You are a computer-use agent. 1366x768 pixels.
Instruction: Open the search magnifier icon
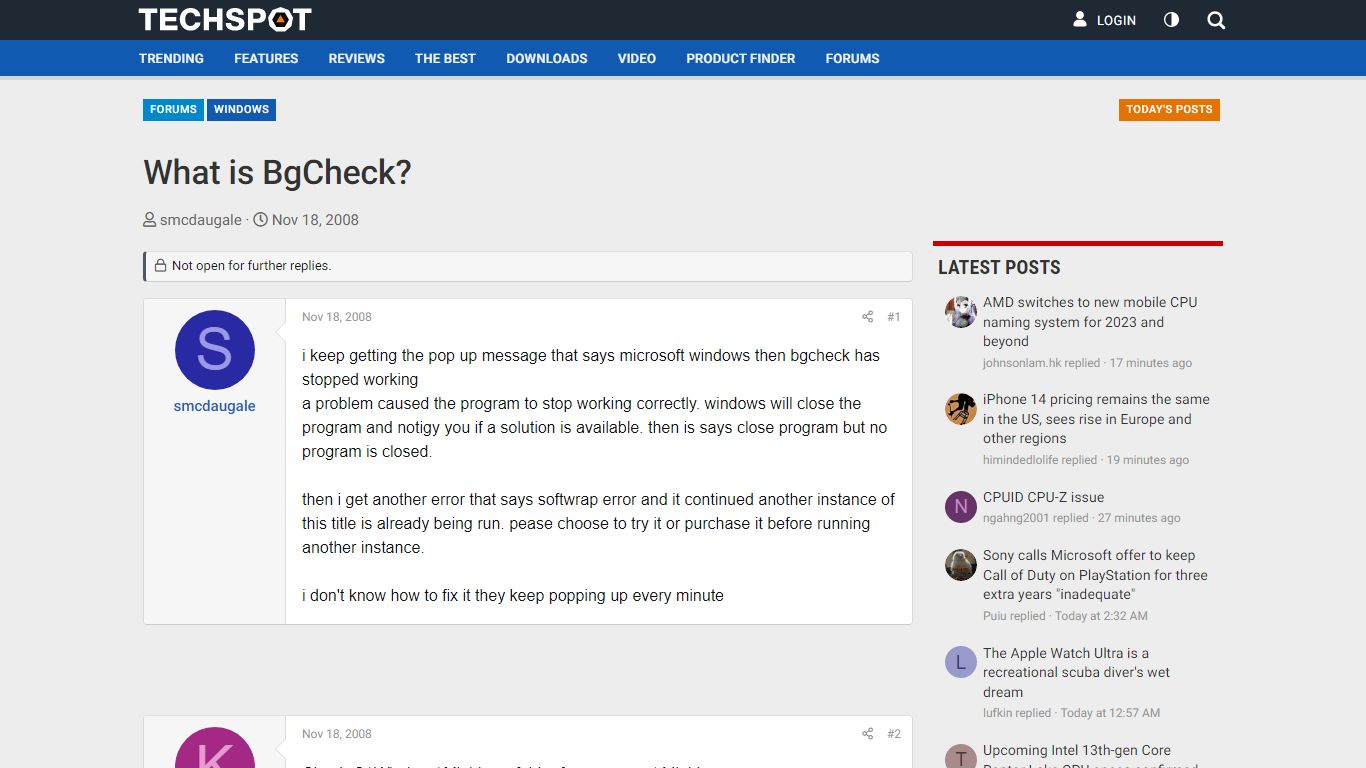1216,20
